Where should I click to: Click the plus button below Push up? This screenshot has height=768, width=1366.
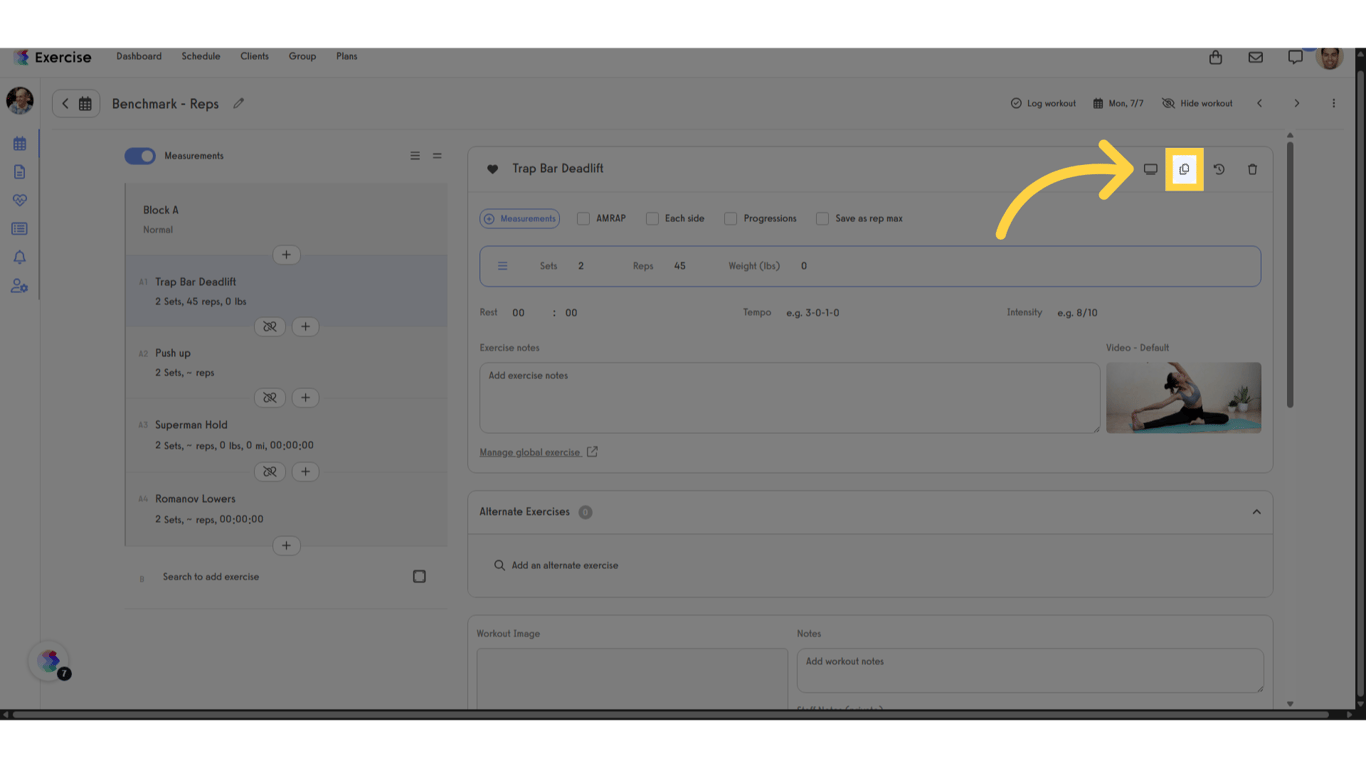(305, 398)
